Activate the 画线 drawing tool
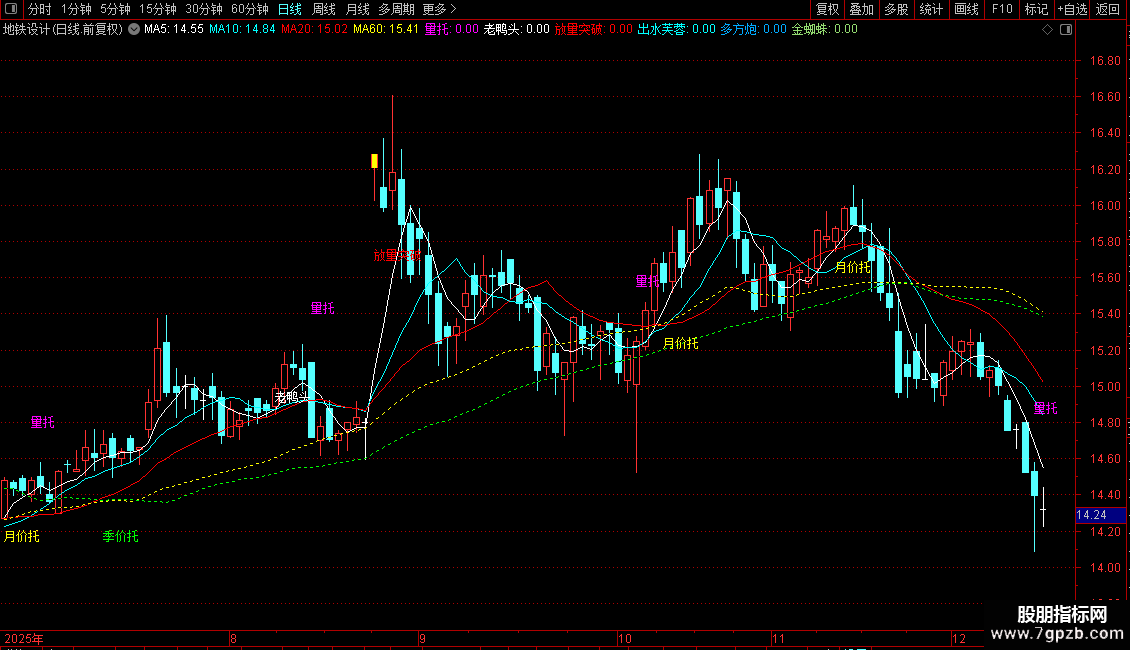The height and width of the screenshot is (650, 1130). [966, 9]
